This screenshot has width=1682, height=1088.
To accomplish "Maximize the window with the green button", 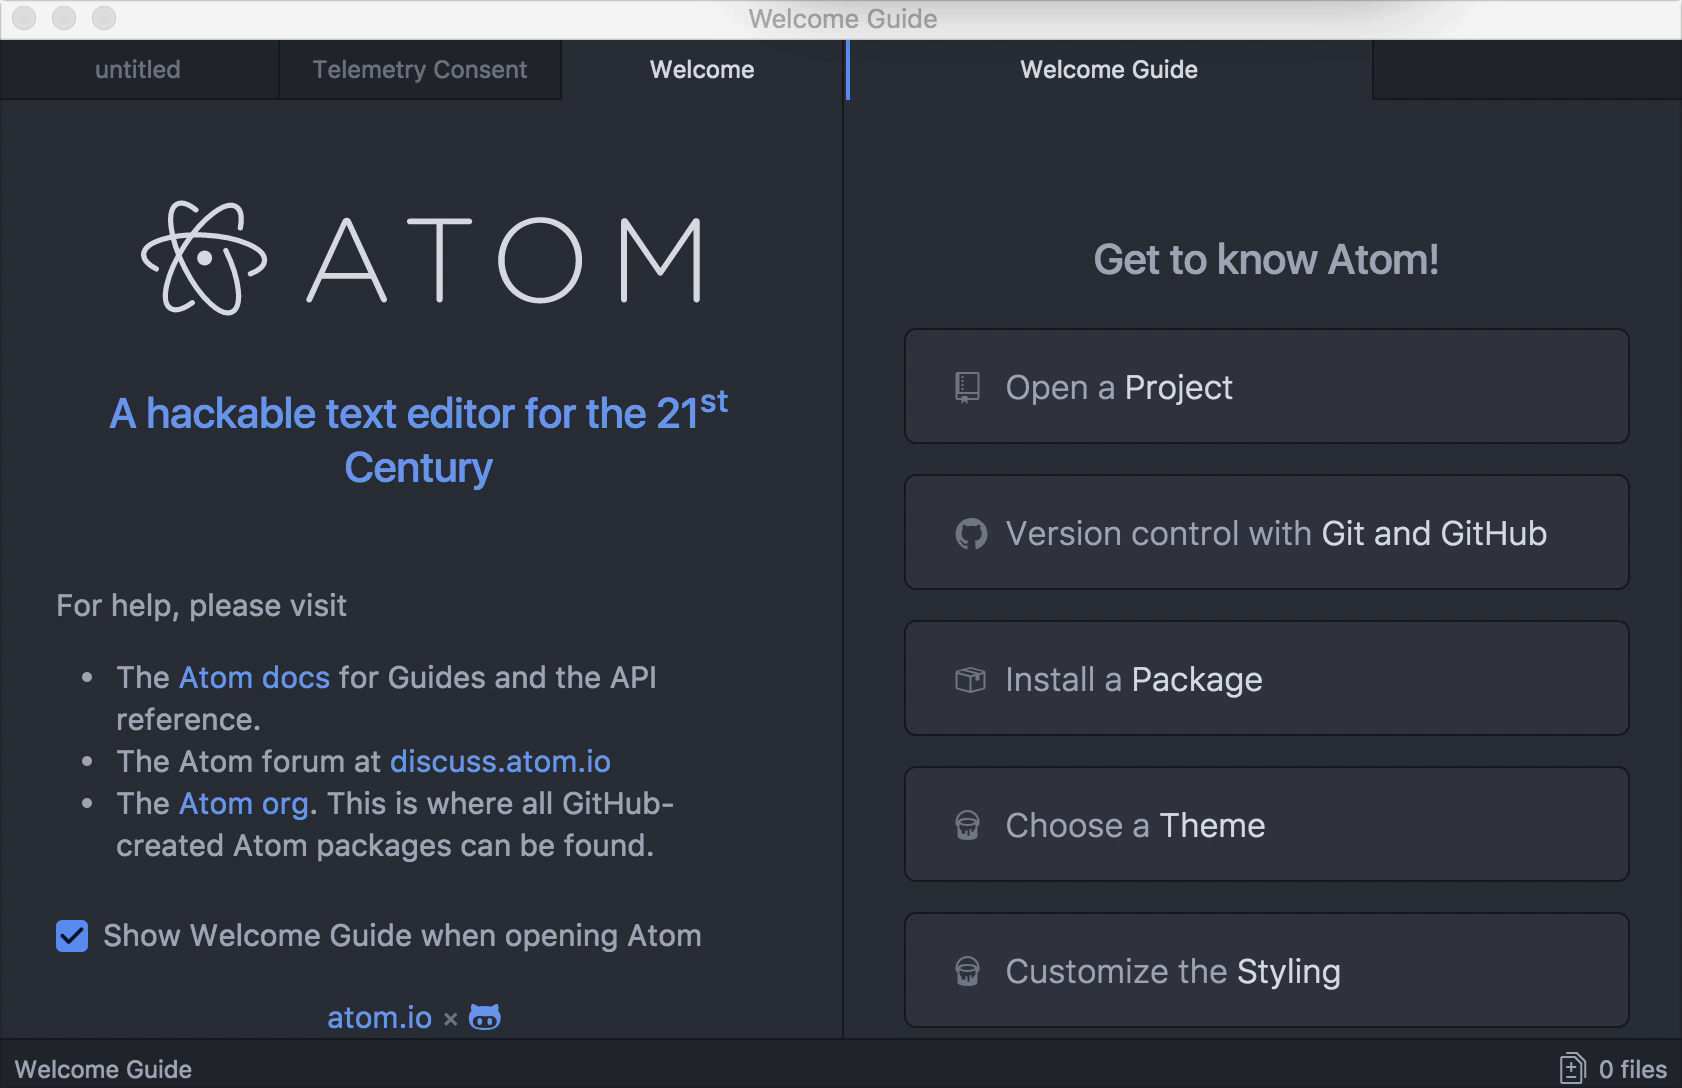I will [x=104, y=18].
